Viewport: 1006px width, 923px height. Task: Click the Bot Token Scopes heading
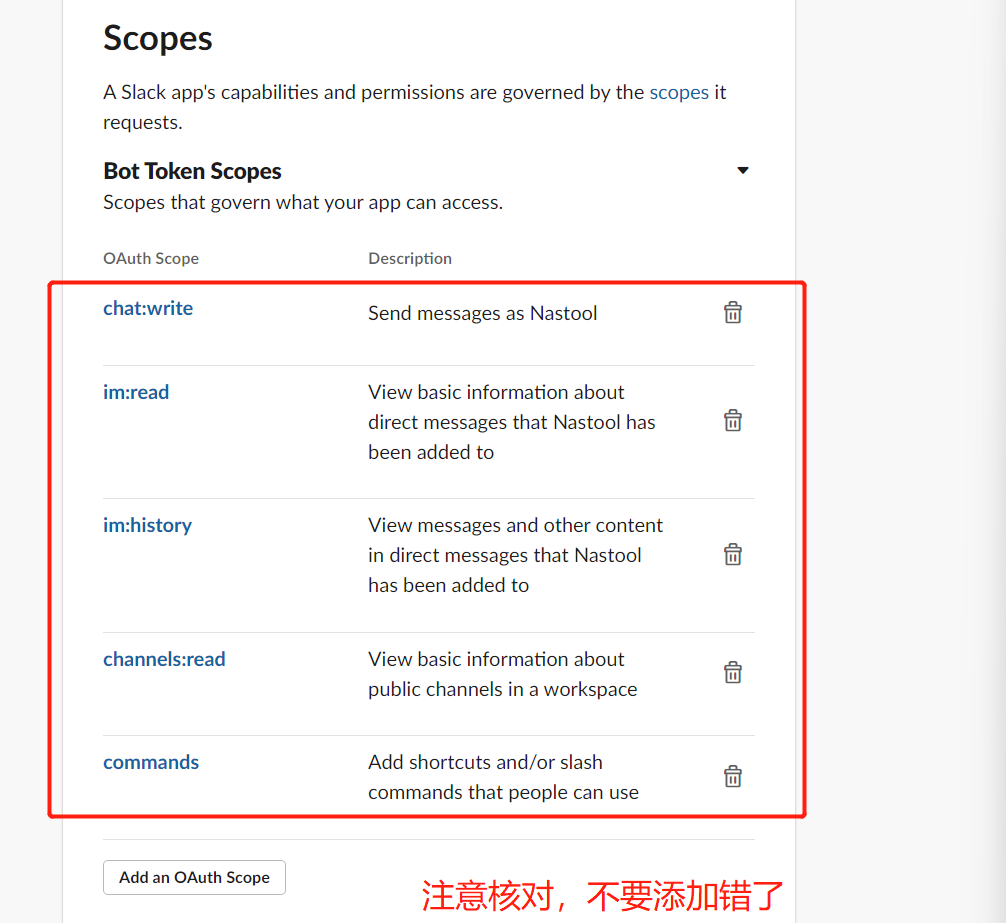(x=192, y=171)
